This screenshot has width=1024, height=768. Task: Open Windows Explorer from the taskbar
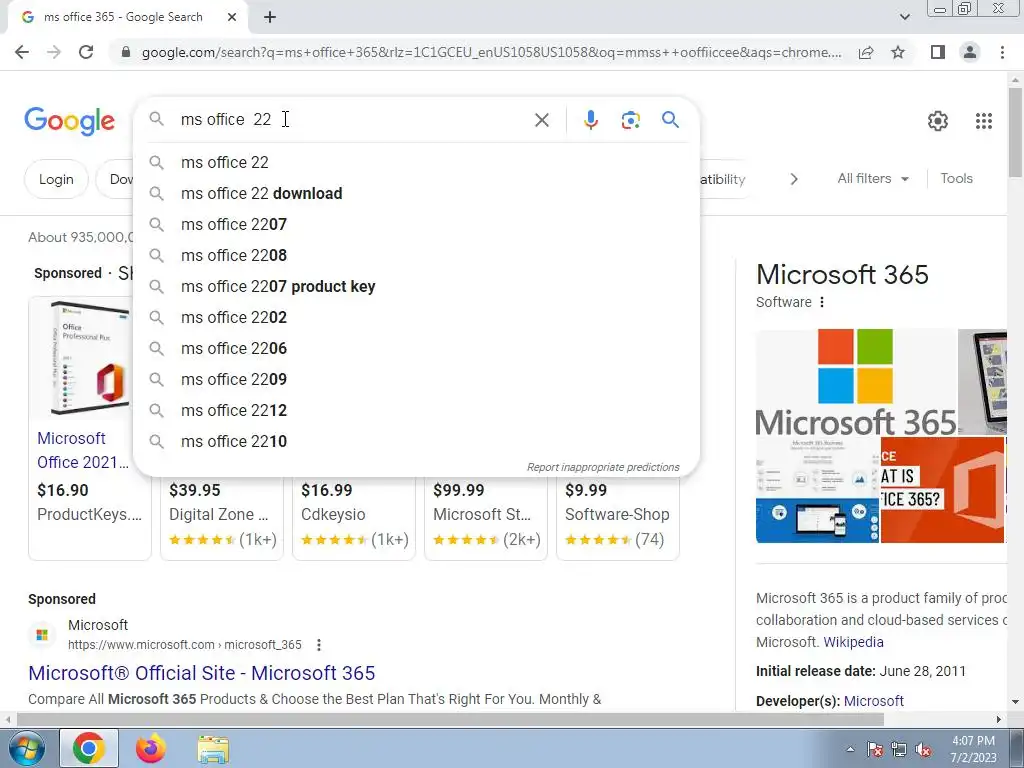pyautogui.click(x=213, y=749)
